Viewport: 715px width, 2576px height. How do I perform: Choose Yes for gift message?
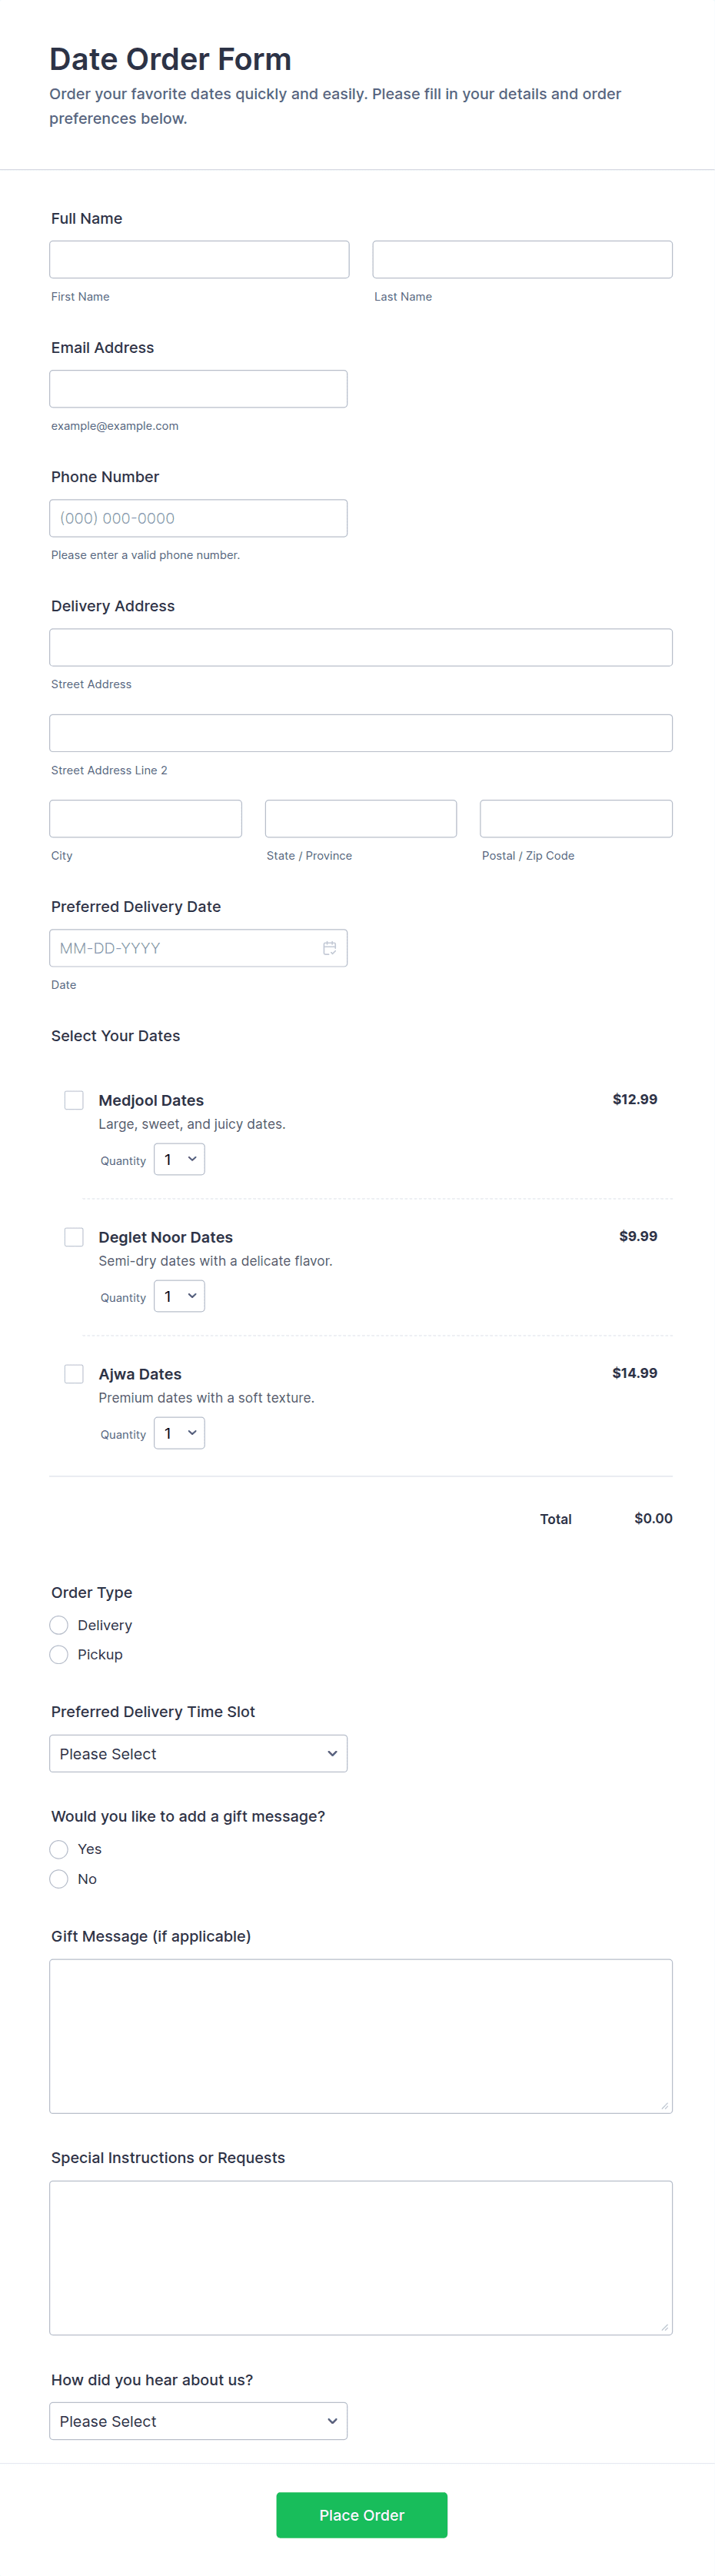[59, 1849]
